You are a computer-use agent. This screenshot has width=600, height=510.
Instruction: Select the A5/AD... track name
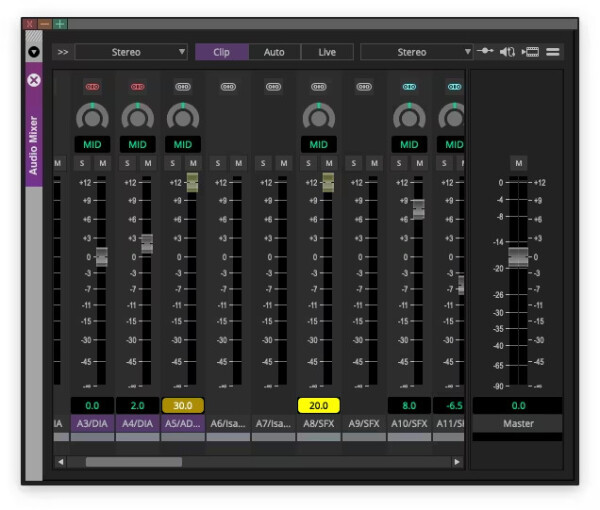coord(183,424)
